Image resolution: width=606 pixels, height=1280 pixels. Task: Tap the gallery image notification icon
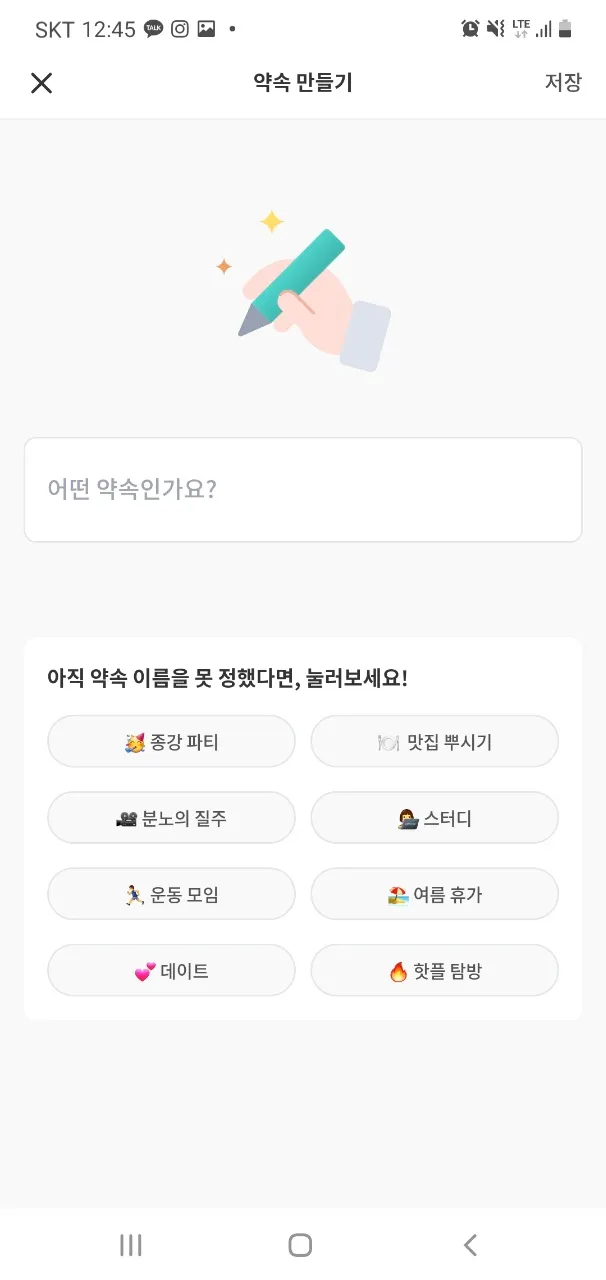[x=206, y=29]
